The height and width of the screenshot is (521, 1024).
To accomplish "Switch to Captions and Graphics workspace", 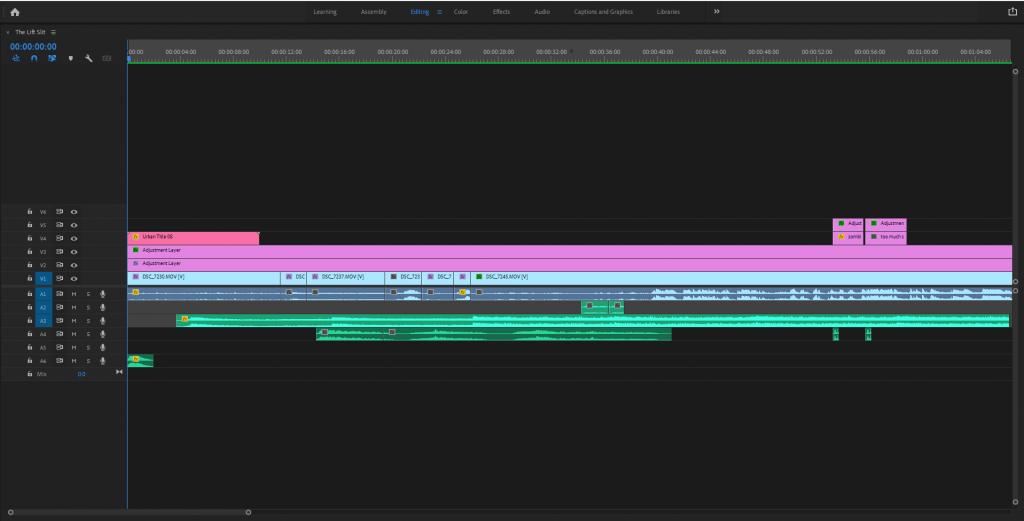I will 602,12.
